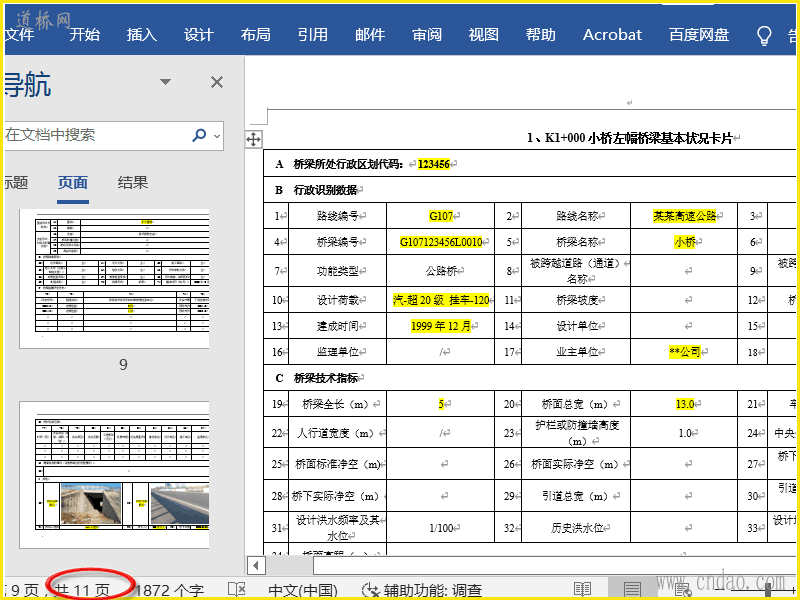Image resolution: width=800 pixels, height=600 pixels.
Task: Switch to the 结果 navigation tab
Action: tap(133, 183)
